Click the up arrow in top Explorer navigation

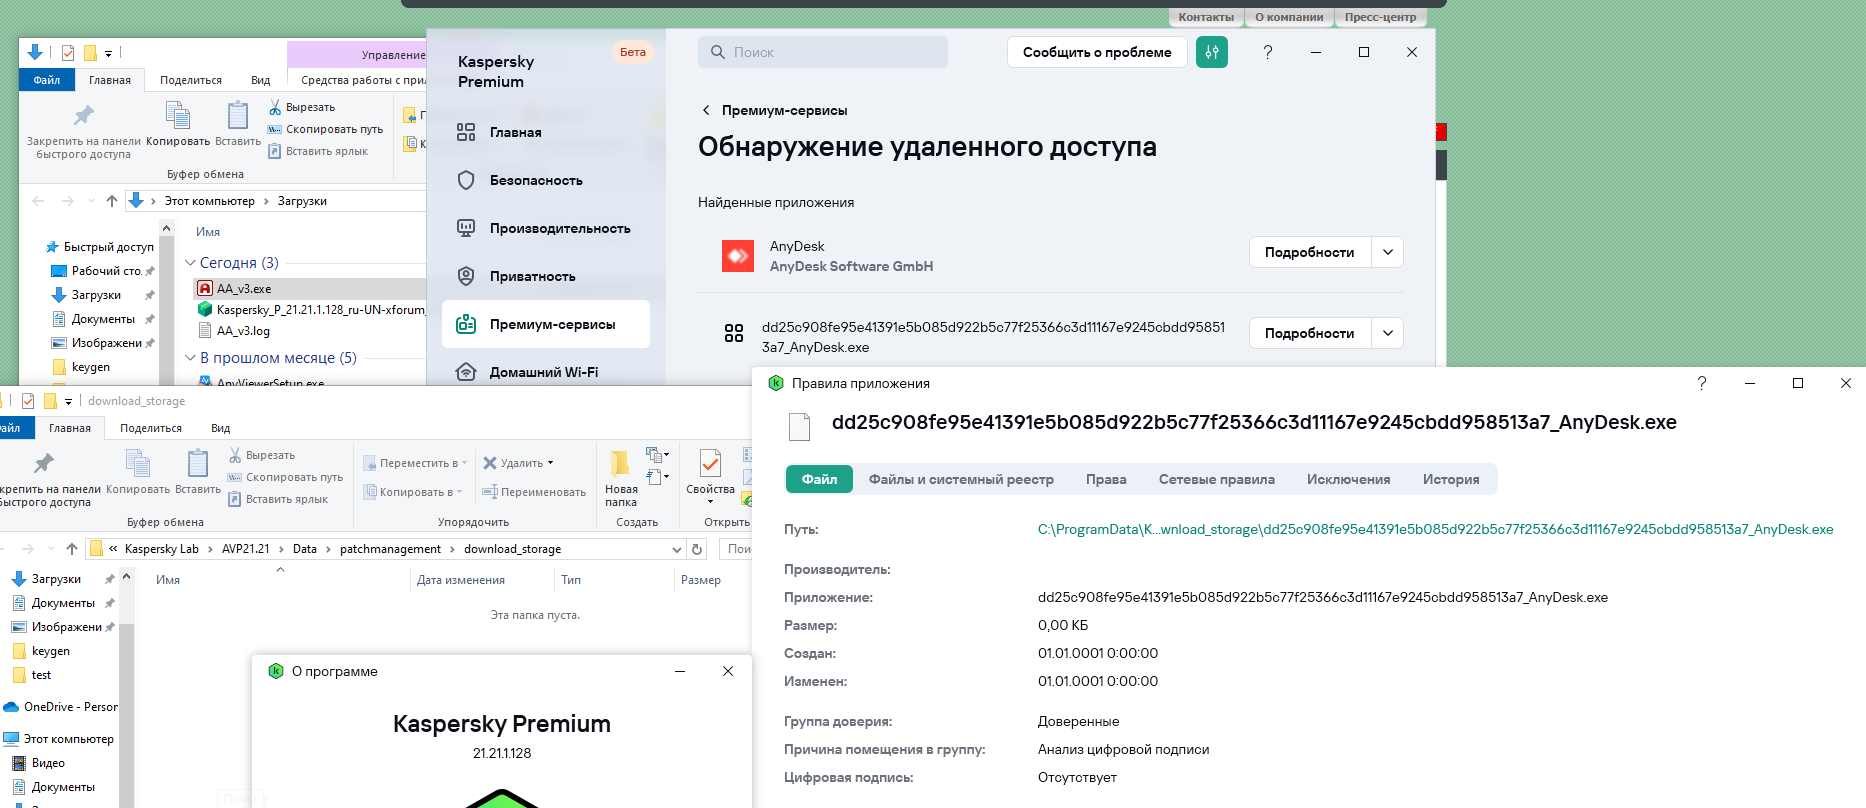pyautogui.click(x=112, y=201)
